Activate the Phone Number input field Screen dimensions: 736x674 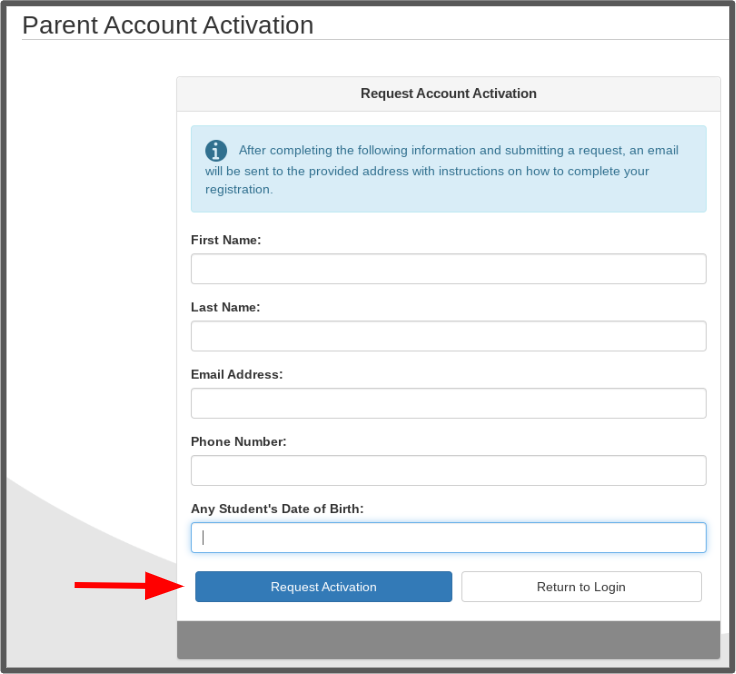pos(448,470)
